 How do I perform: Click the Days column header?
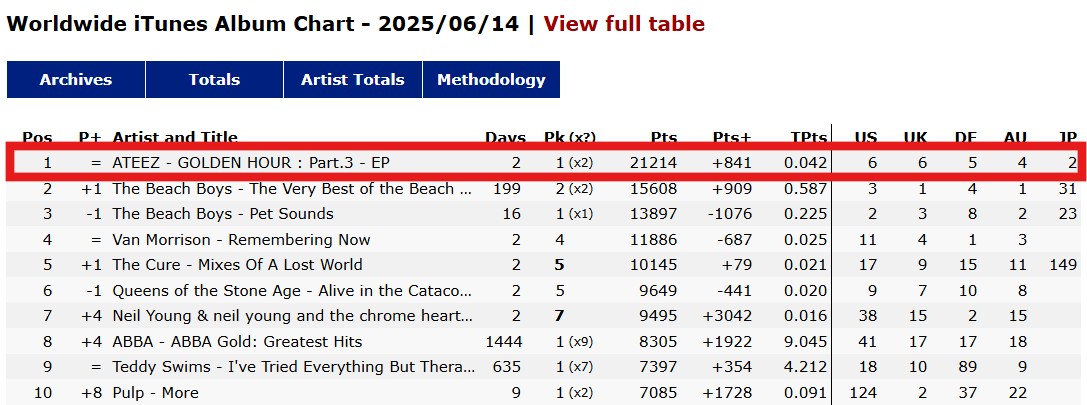click(x=505, y=137)
